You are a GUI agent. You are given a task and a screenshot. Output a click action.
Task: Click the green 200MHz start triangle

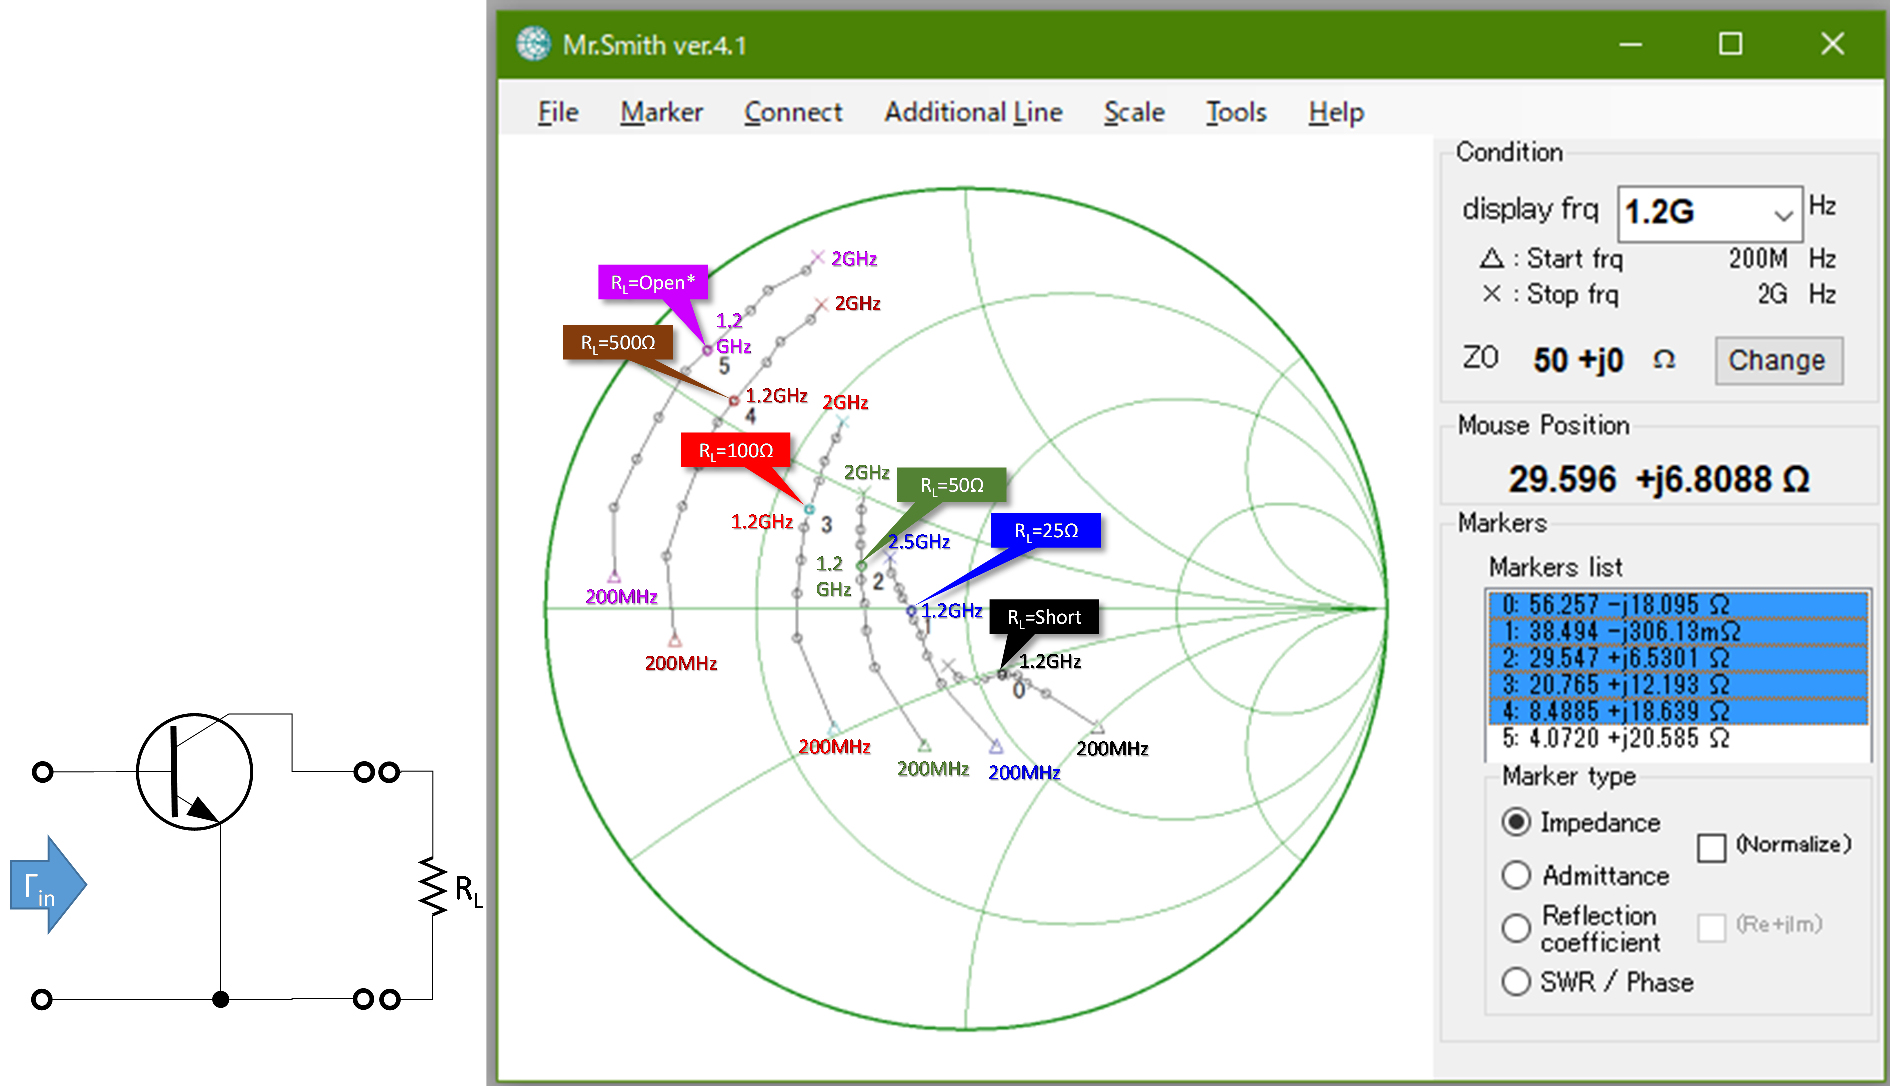(925, 745)
